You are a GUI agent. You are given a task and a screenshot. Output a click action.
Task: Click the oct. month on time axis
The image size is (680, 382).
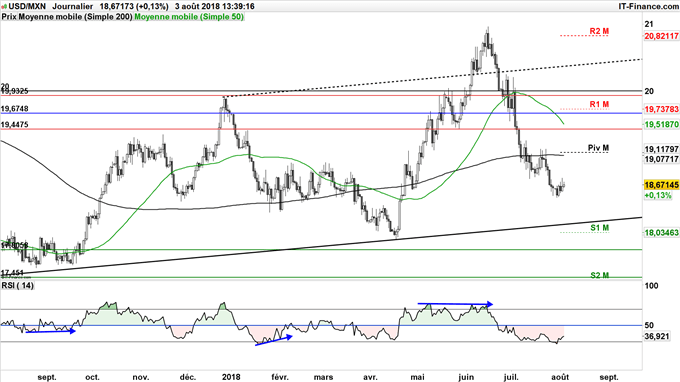pyautogui.click(x=92, y=377)
